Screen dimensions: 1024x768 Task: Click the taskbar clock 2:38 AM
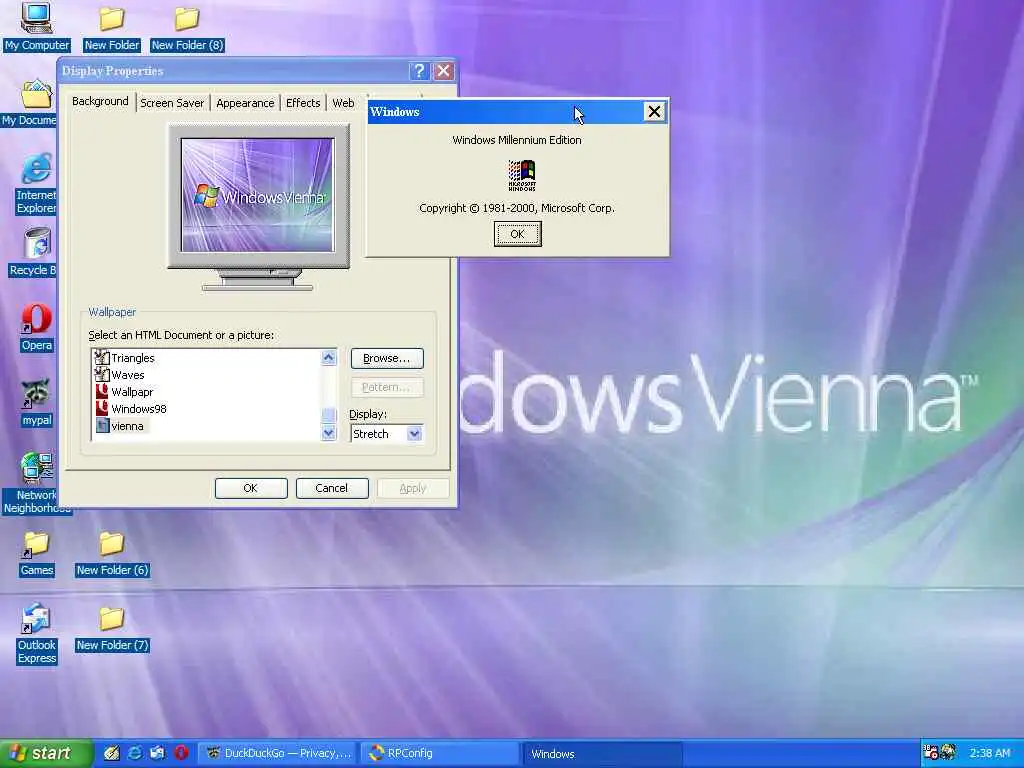click(x=989, y=753)
